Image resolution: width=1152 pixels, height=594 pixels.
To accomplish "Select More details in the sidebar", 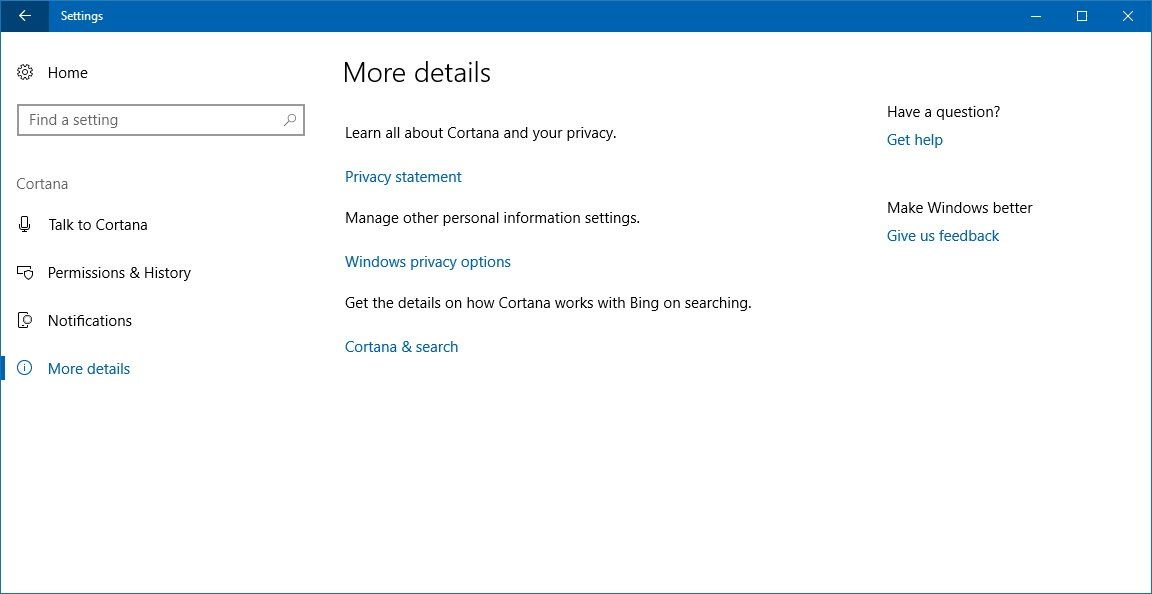I will tap(89, 368).
